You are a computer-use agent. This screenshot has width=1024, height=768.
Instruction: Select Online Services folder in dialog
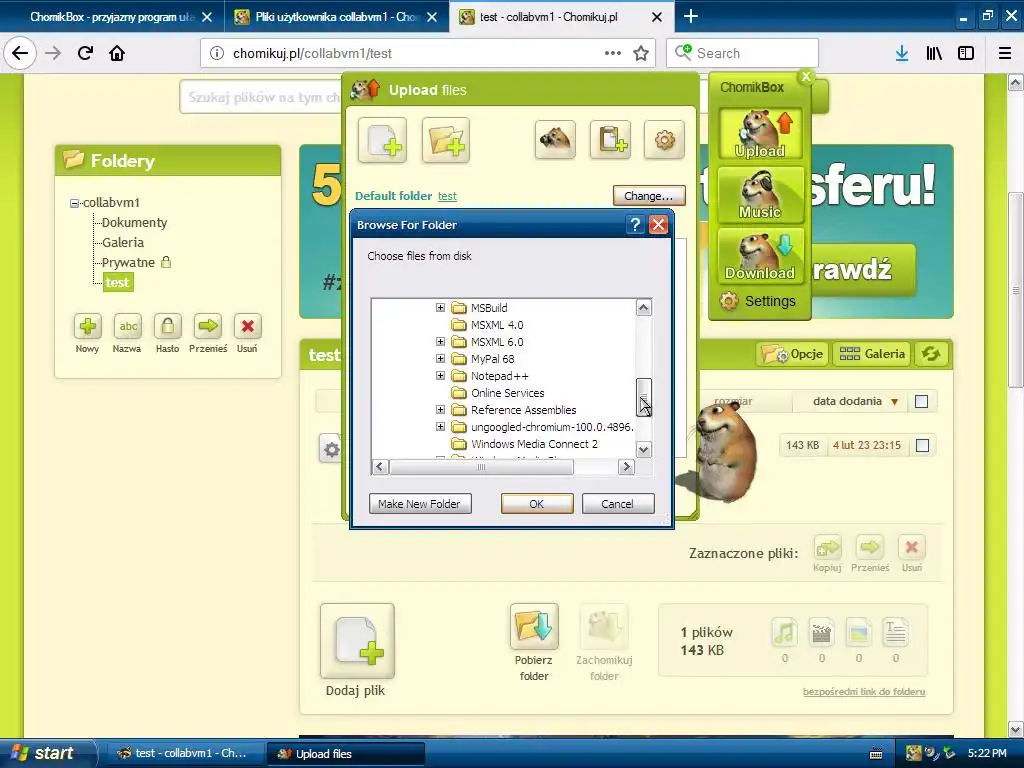point(507,392)
